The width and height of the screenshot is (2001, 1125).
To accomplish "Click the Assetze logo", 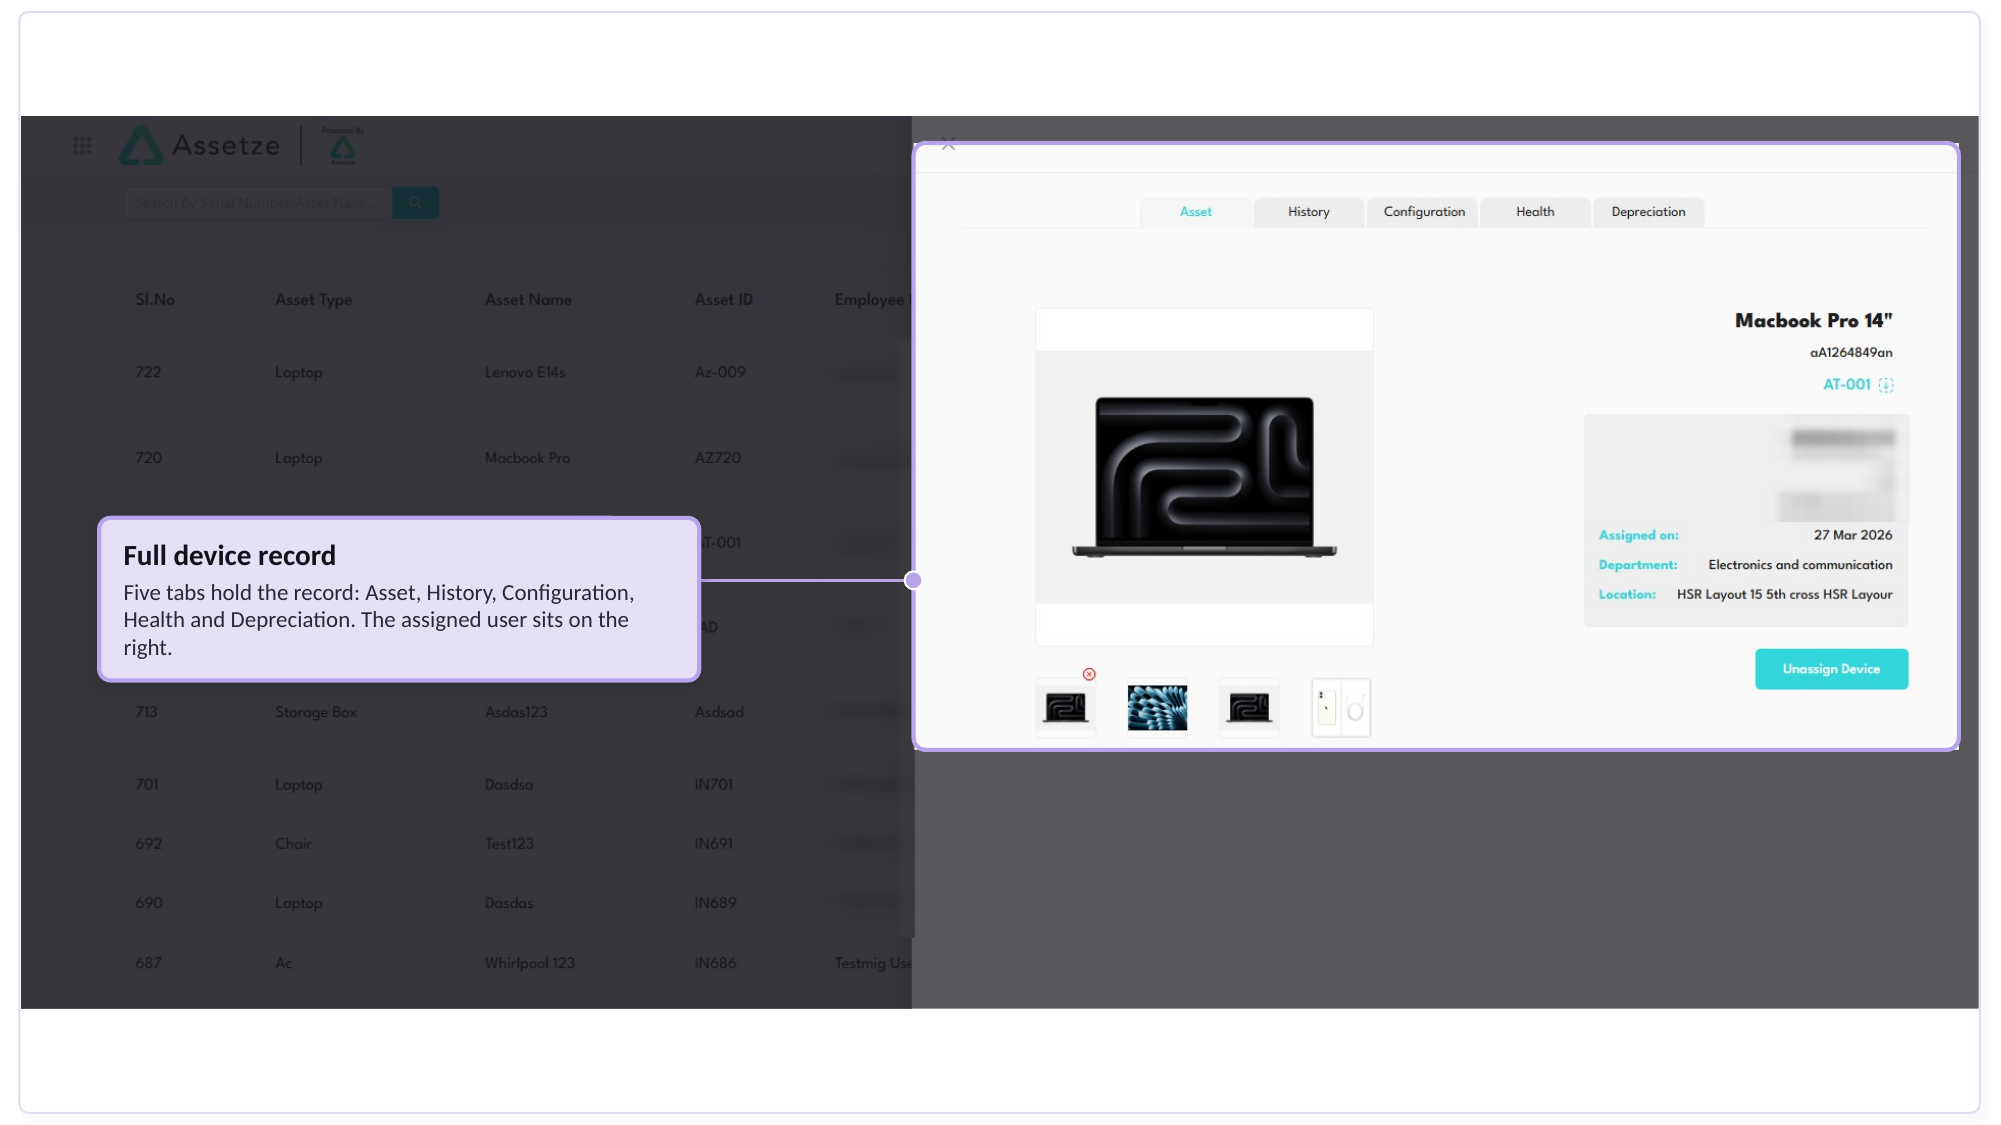I will click(x=200, y=146).
